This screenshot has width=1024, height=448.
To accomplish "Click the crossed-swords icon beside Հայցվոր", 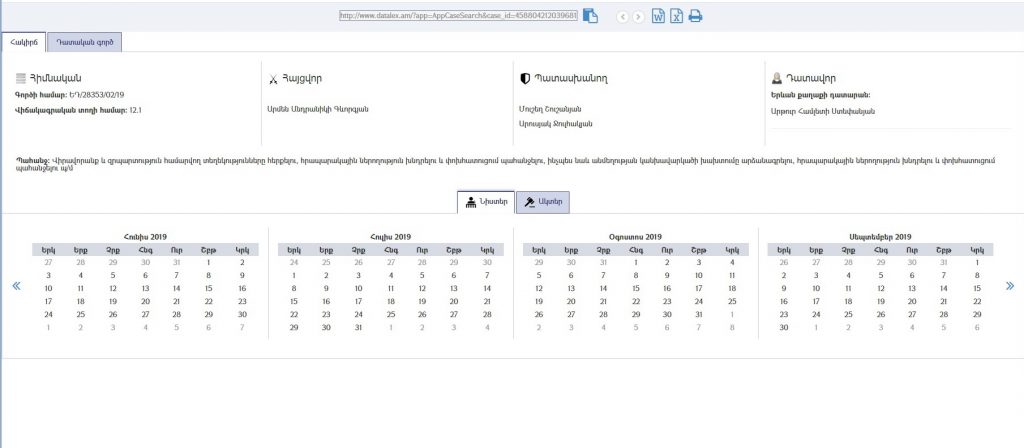I will [x=273, y=79].
